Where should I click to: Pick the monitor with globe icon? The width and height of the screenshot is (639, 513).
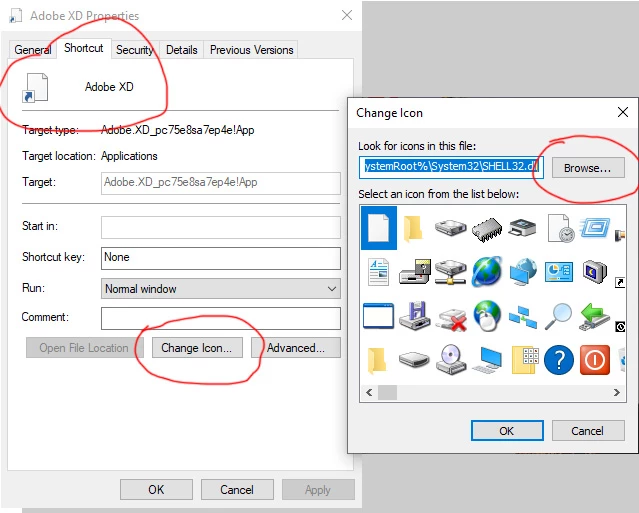click(523, 272)
